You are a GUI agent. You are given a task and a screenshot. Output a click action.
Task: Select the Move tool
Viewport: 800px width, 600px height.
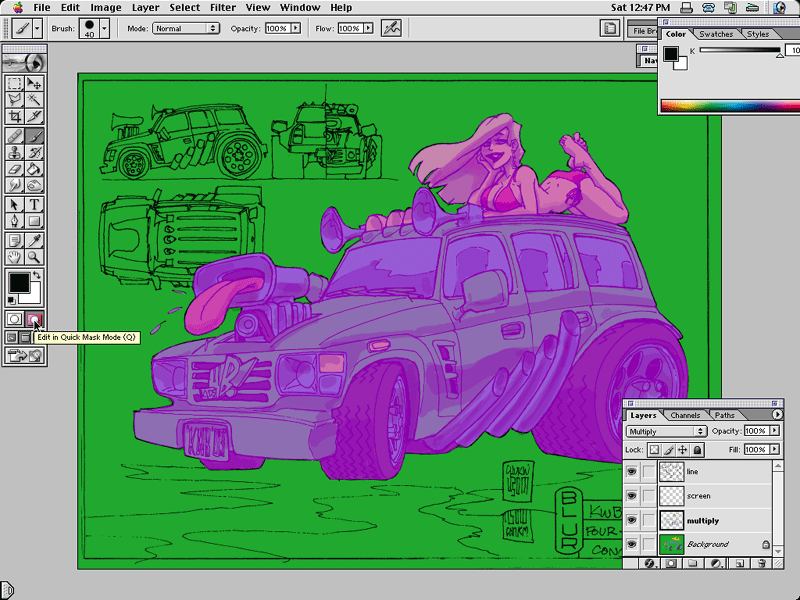coord(34,84)
